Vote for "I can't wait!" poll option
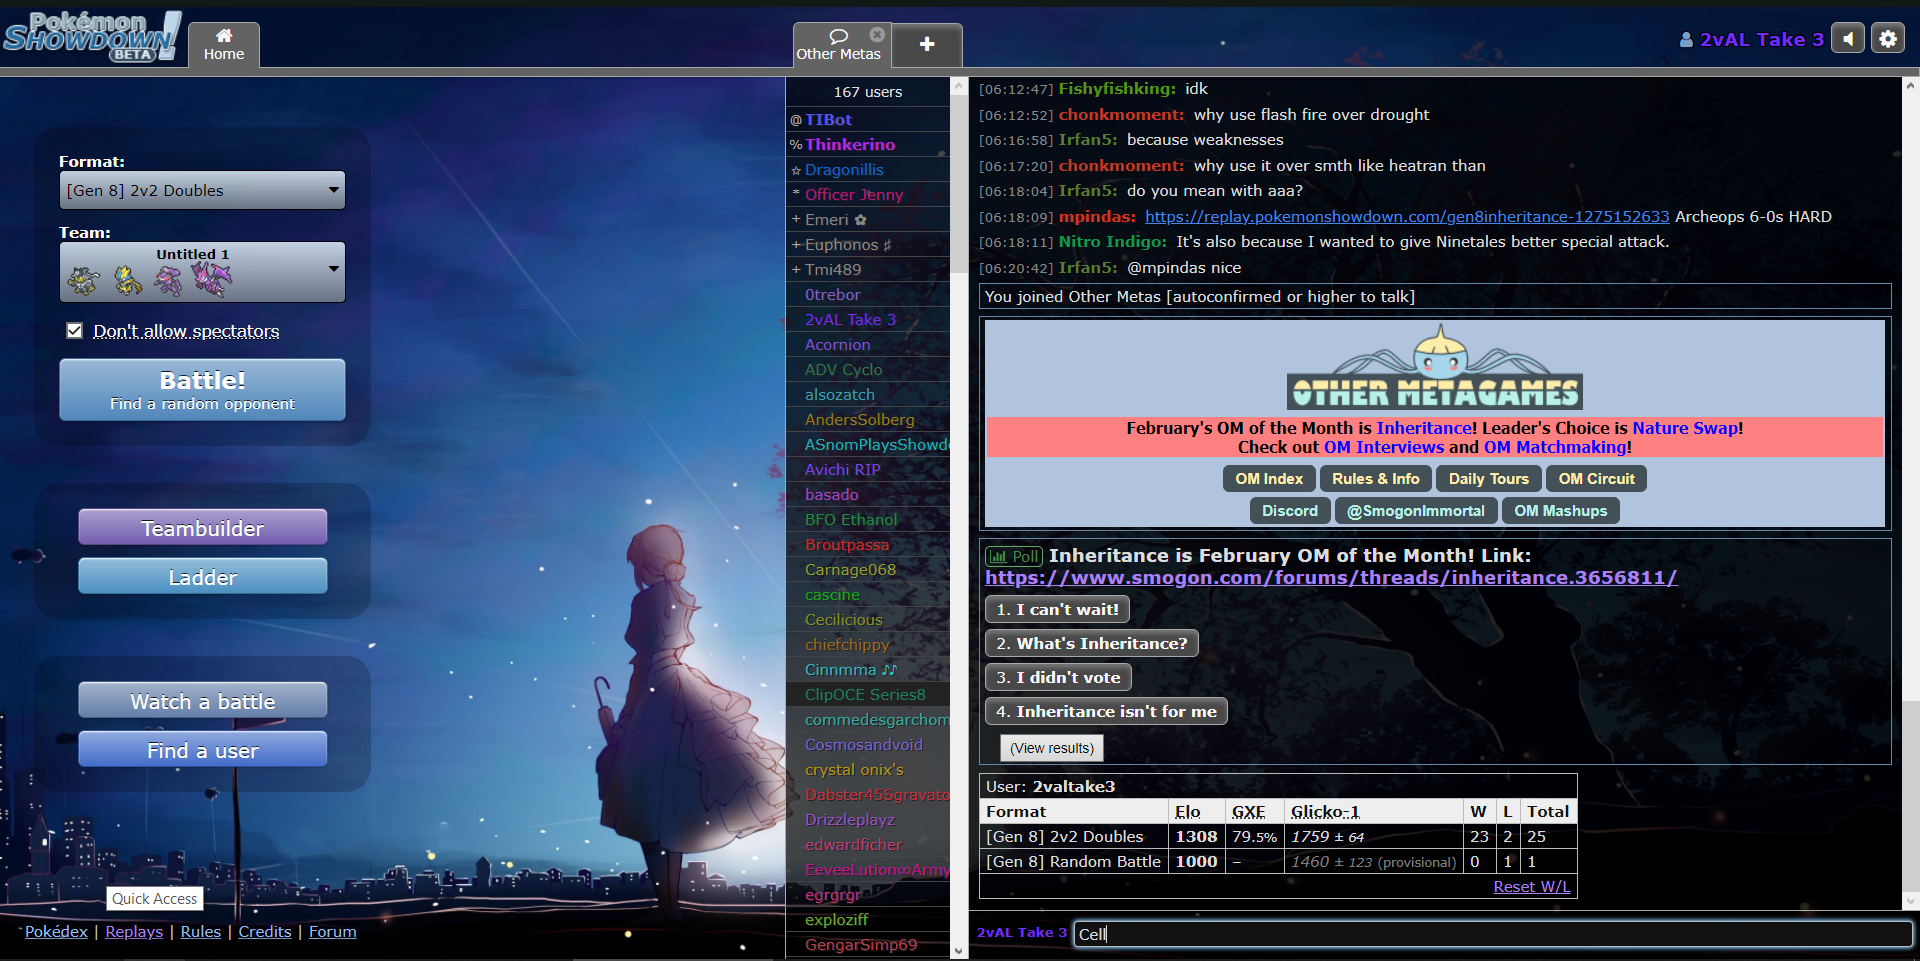The height and width of the screenshot is (961, 1920). click(1057, 610)
